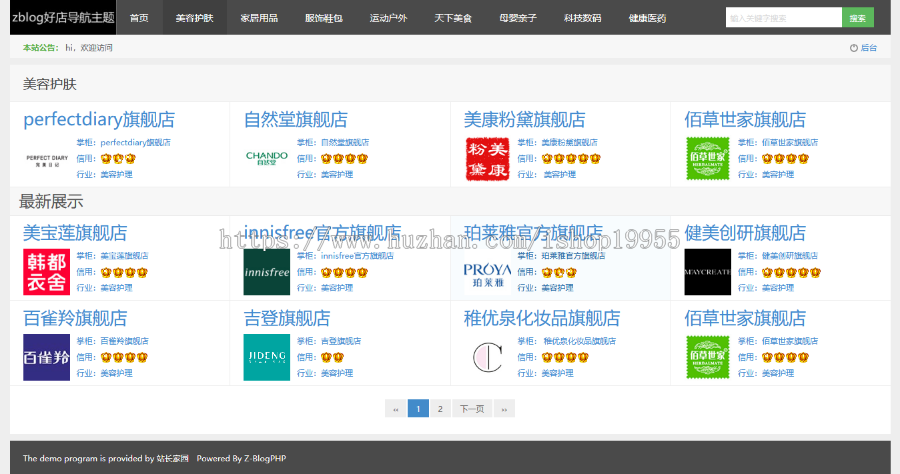
Task: Click the crown credit icons for 健美创研旗舰店
Action: (792, 272)
